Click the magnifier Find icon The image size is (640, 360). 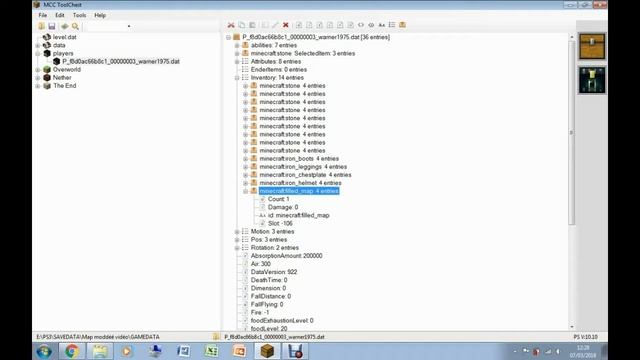[76, 26]
